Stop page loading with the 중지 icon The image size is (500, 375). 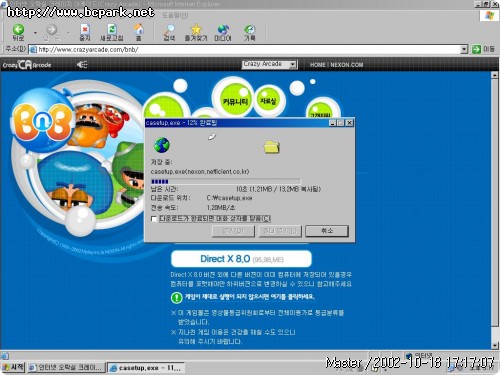[x=85, y=33]
